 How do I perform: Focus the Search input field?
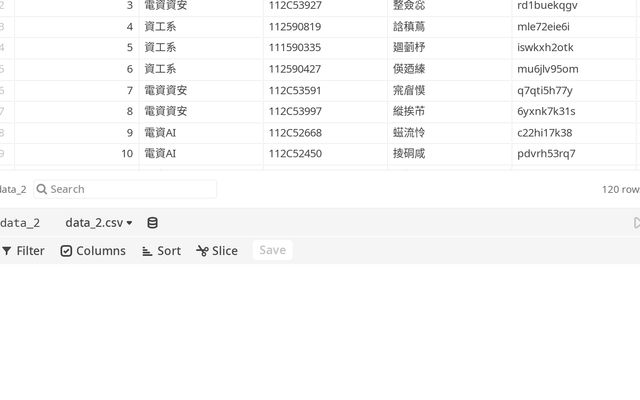[130, 189]
